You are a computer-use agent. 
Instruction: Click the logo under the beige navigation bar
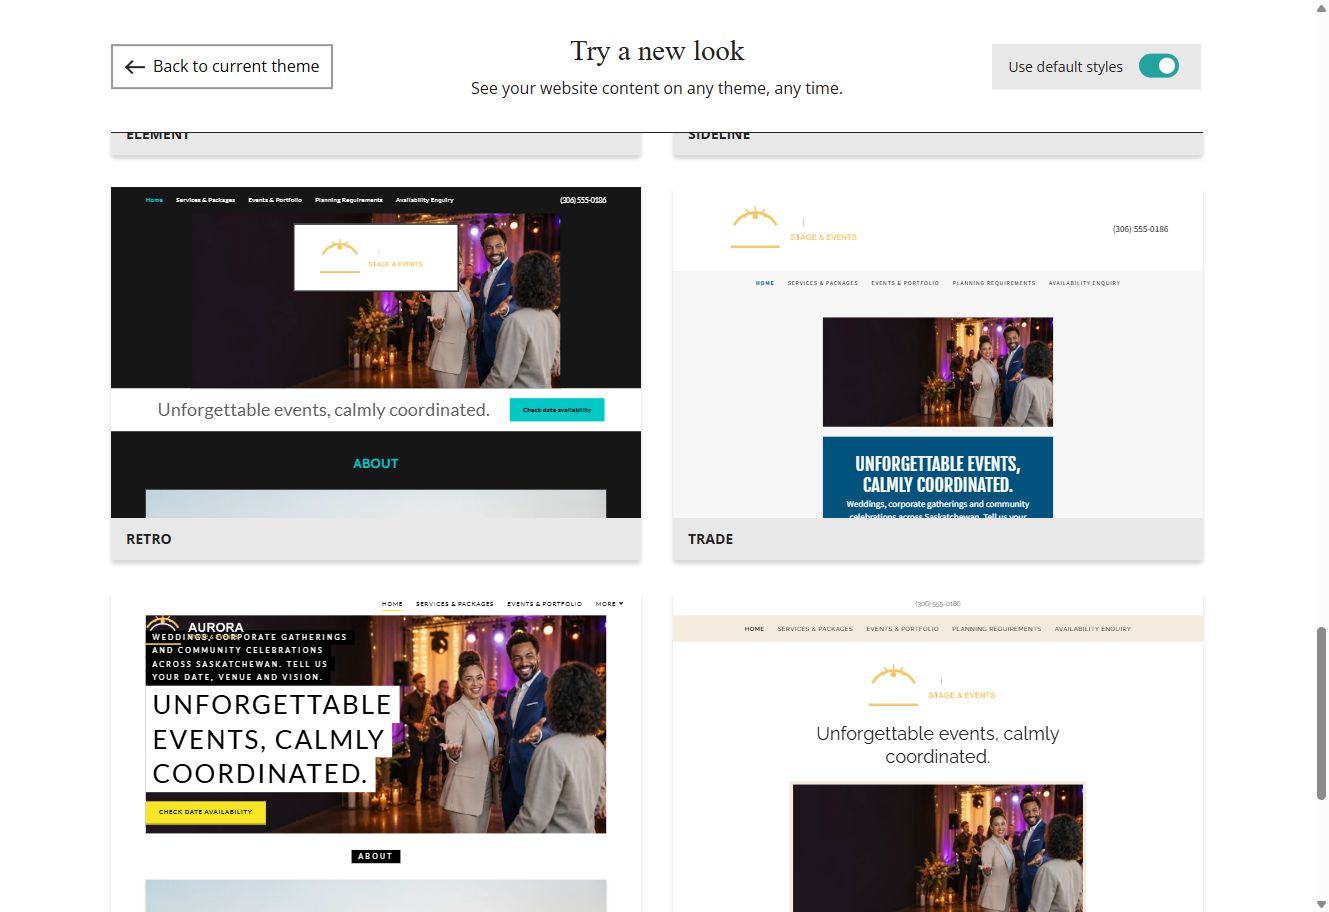tap(932, 686)
